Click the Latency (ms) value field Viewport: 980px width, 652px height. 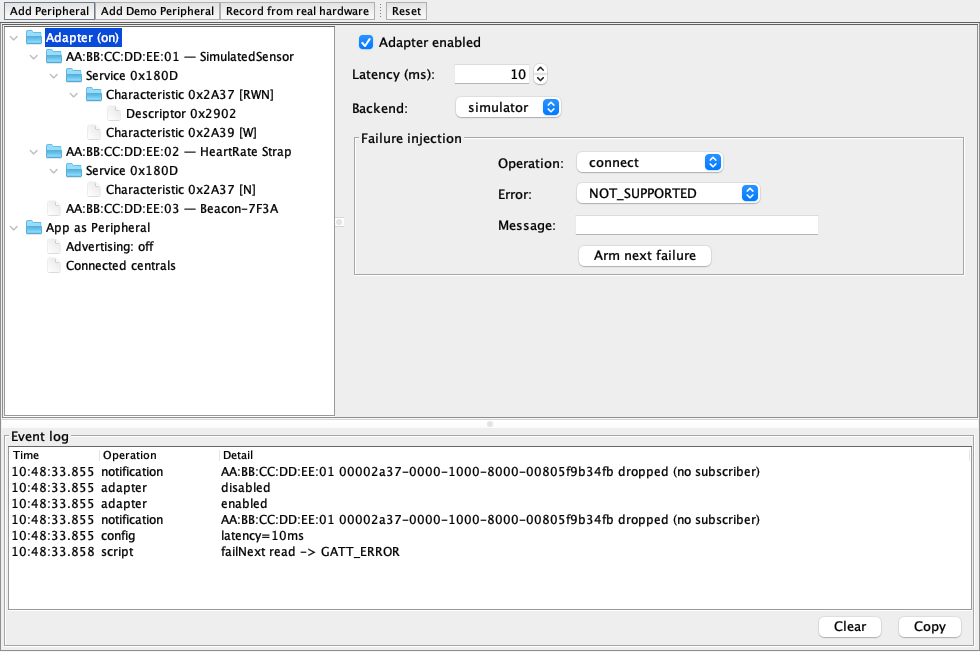[492, 74]
